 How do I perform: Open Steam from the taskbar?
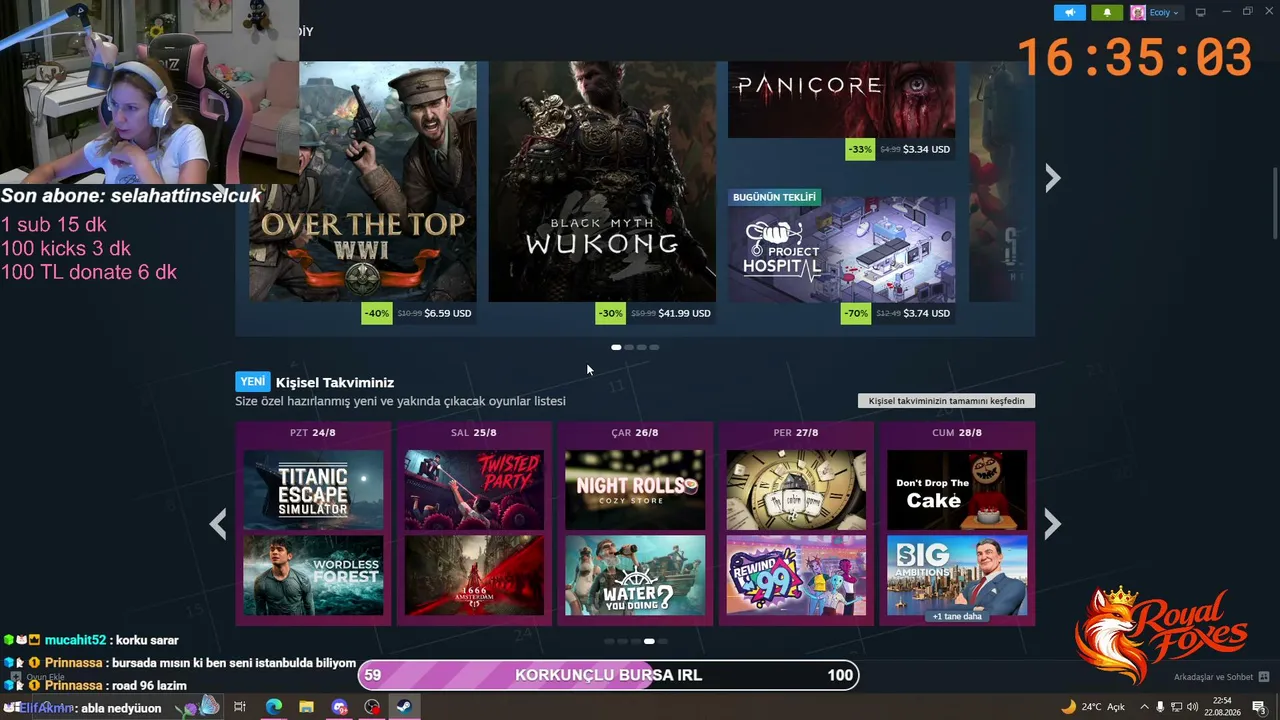405,707
